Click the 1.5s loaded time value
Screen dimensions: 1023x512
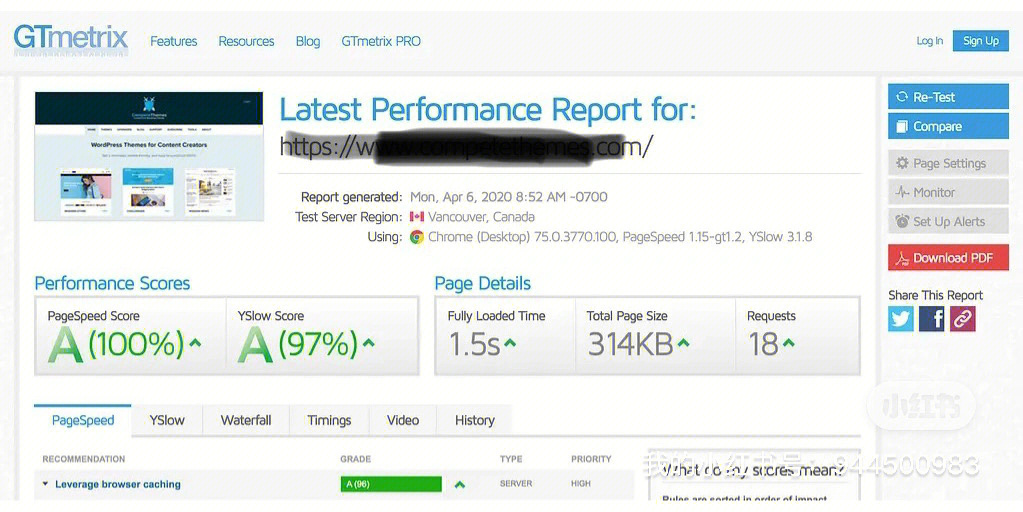(474, 344)
